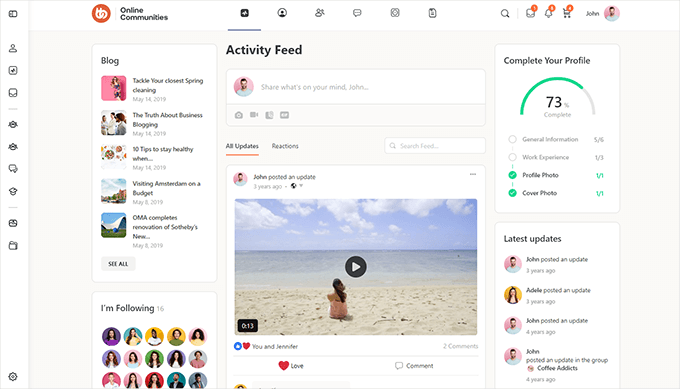Screen dimensions: 680x389
Task: Open the 2 Comments link
Action: (461, 346)
